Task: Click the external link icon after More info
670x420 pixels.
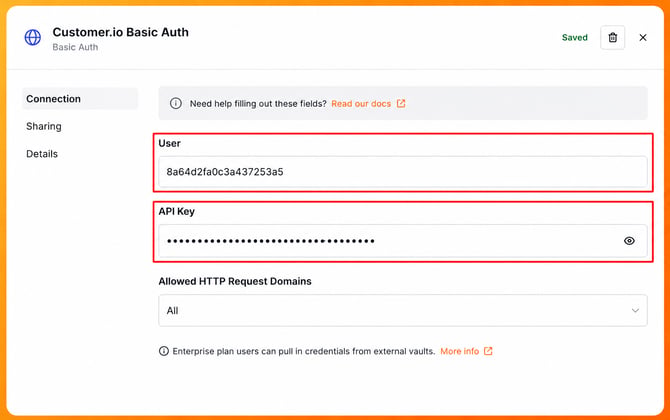Action: [488, 351]
